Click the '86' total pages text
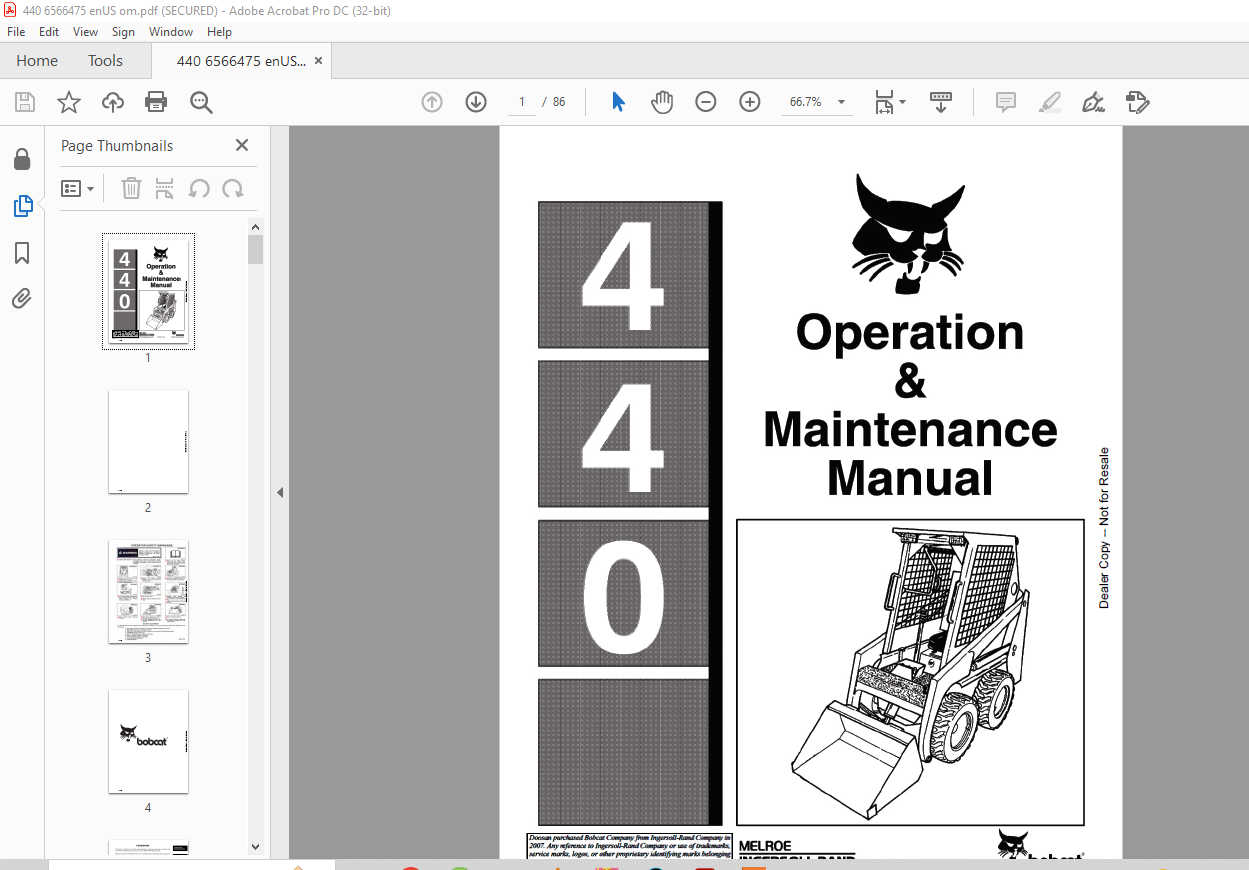 (x=559, y=102)
